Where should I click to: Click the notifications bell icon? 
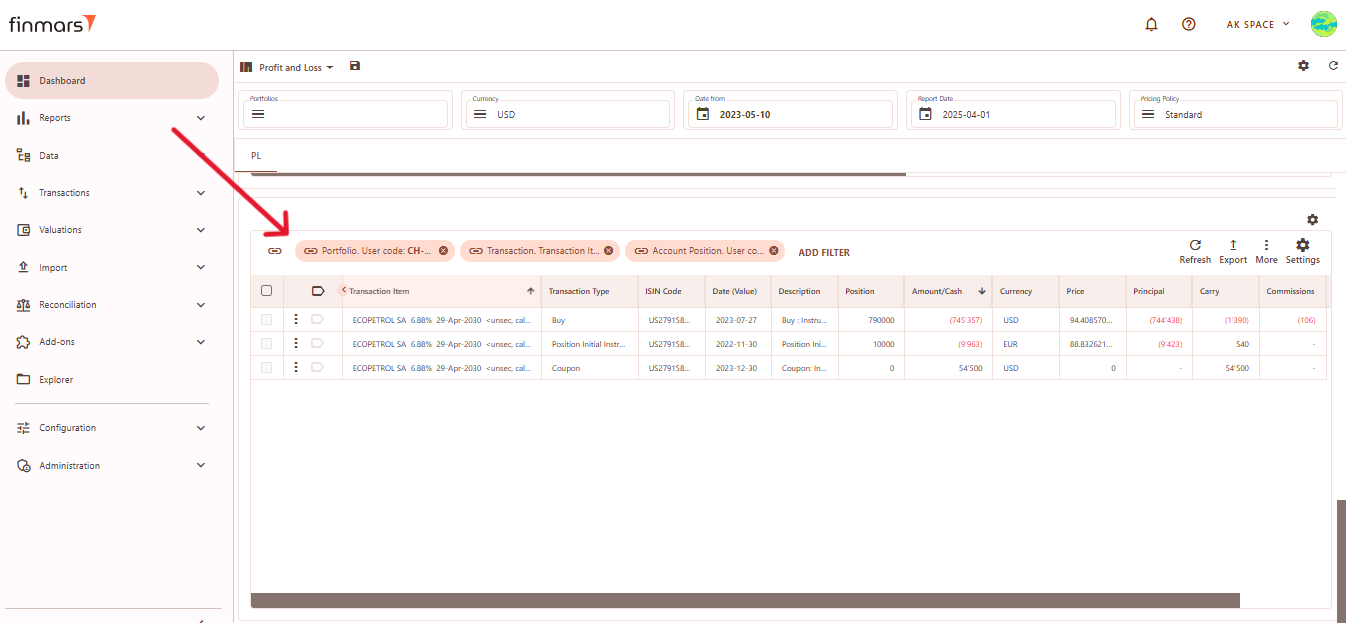[1152, 24]
